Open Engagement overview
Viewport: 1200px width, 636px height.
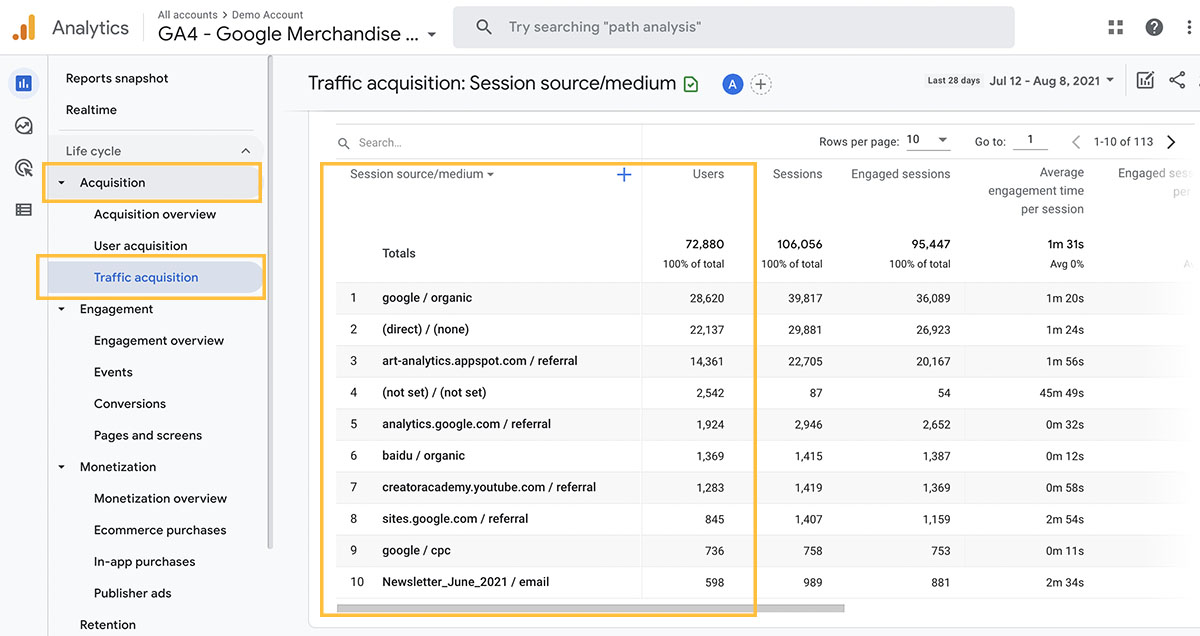coord(159,341)
